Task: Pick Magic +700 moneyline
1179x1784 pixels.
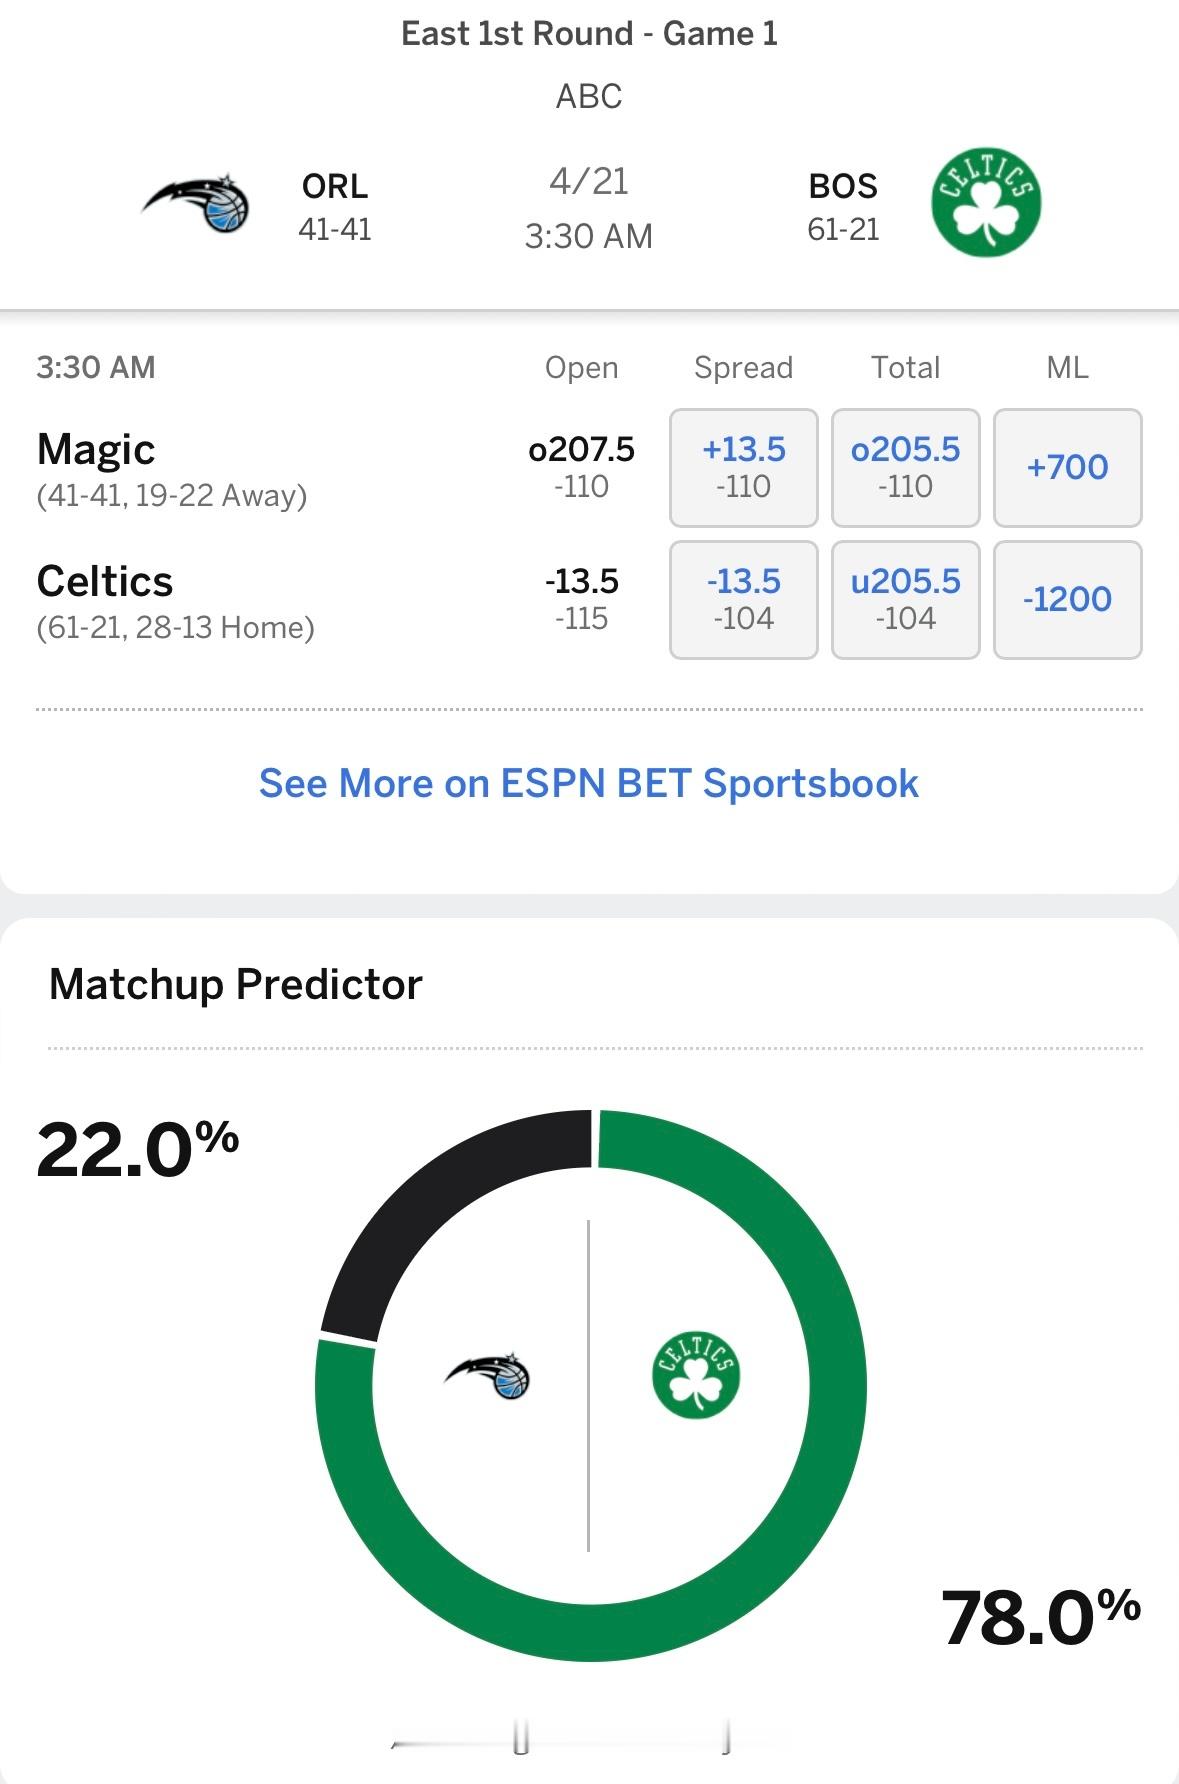Action: click(x=1068, y=467)
